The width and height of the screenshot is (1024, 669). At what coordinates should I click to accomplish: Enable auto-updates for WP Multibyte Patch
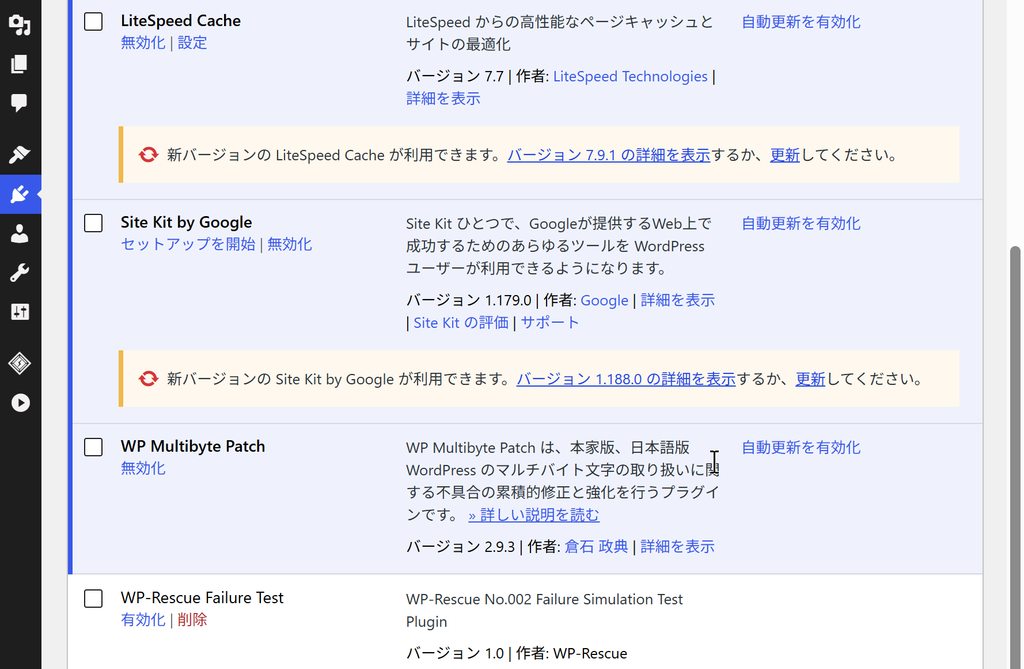click(801, 448)
